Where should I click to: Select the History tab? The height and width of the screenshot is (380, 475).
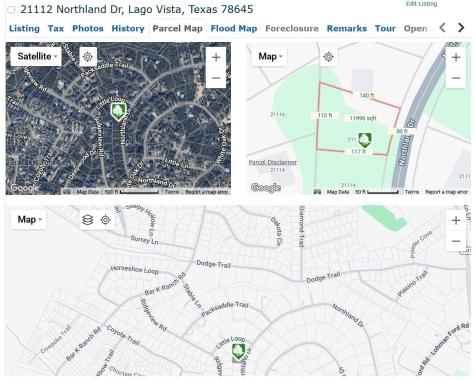pos(128,28)
